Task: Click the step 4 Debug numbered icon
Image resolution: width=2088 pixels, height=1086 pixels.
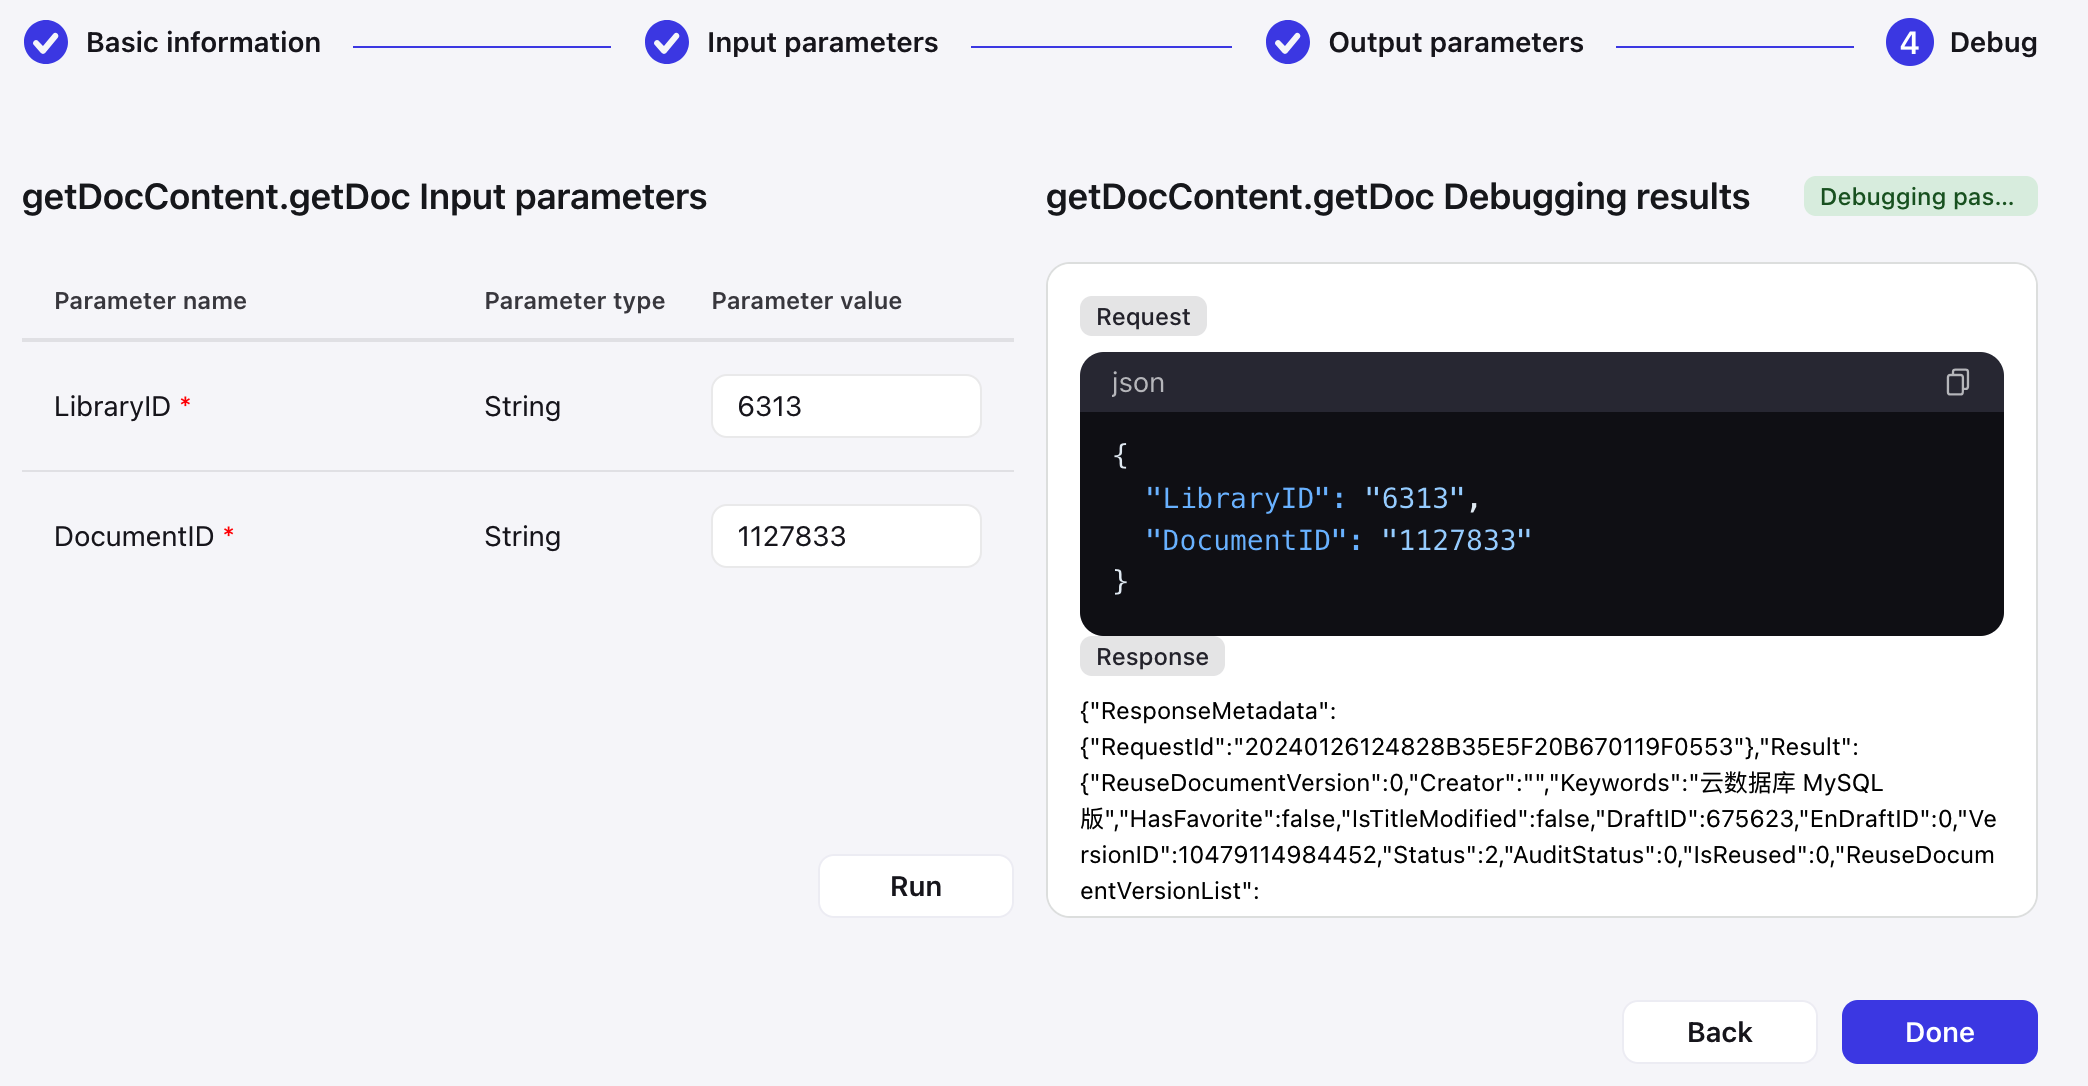Action: [x=1907, y=41]
